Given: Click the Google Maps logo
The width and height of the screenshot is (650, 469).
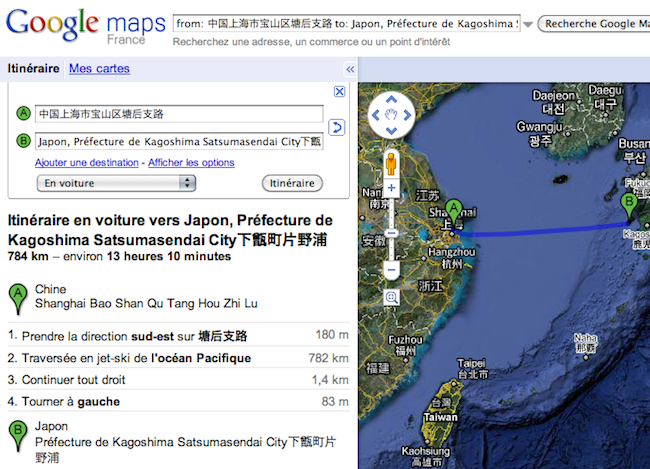Looking at the screenshot, I should tap(86, 26).
